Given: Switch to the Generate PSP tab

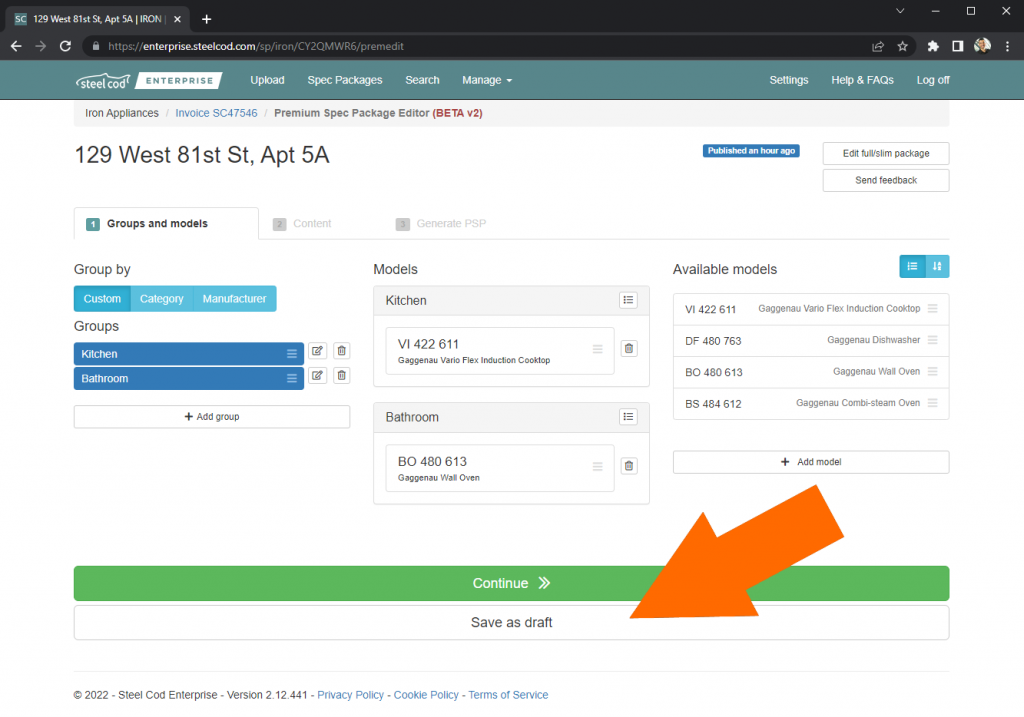Looking at the screenshot, I should pyautogui.click(x=441, y=223).
